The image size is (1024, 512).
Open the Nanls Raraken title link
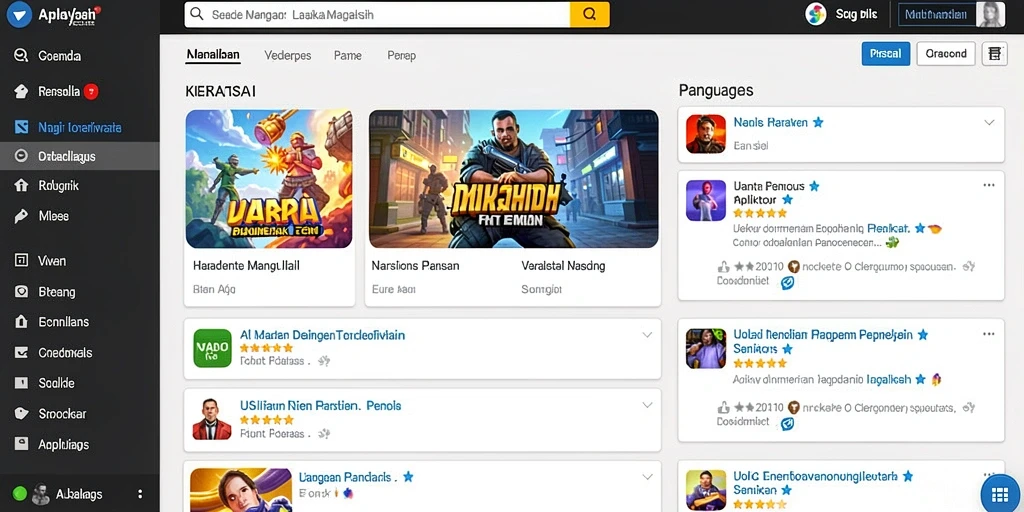(771, 122)
